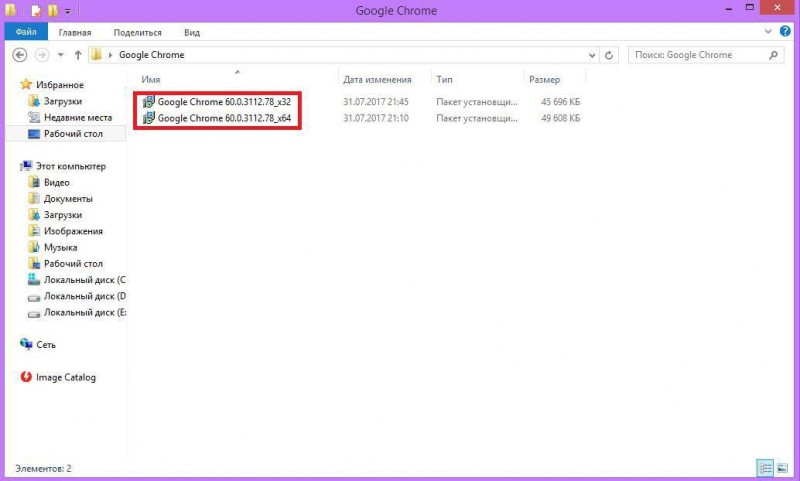
Task: Sort by the Тип column header
Action: point(444,80)
